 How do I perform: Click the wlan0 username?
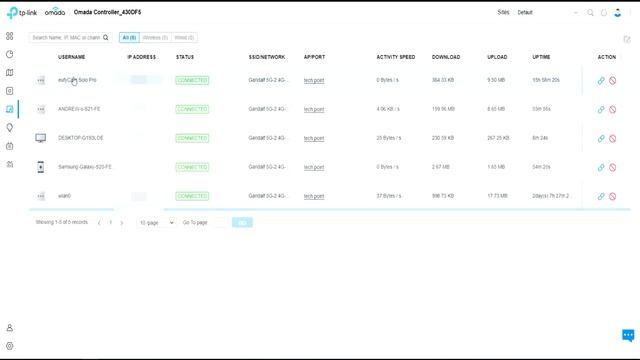tap(64, 196)
